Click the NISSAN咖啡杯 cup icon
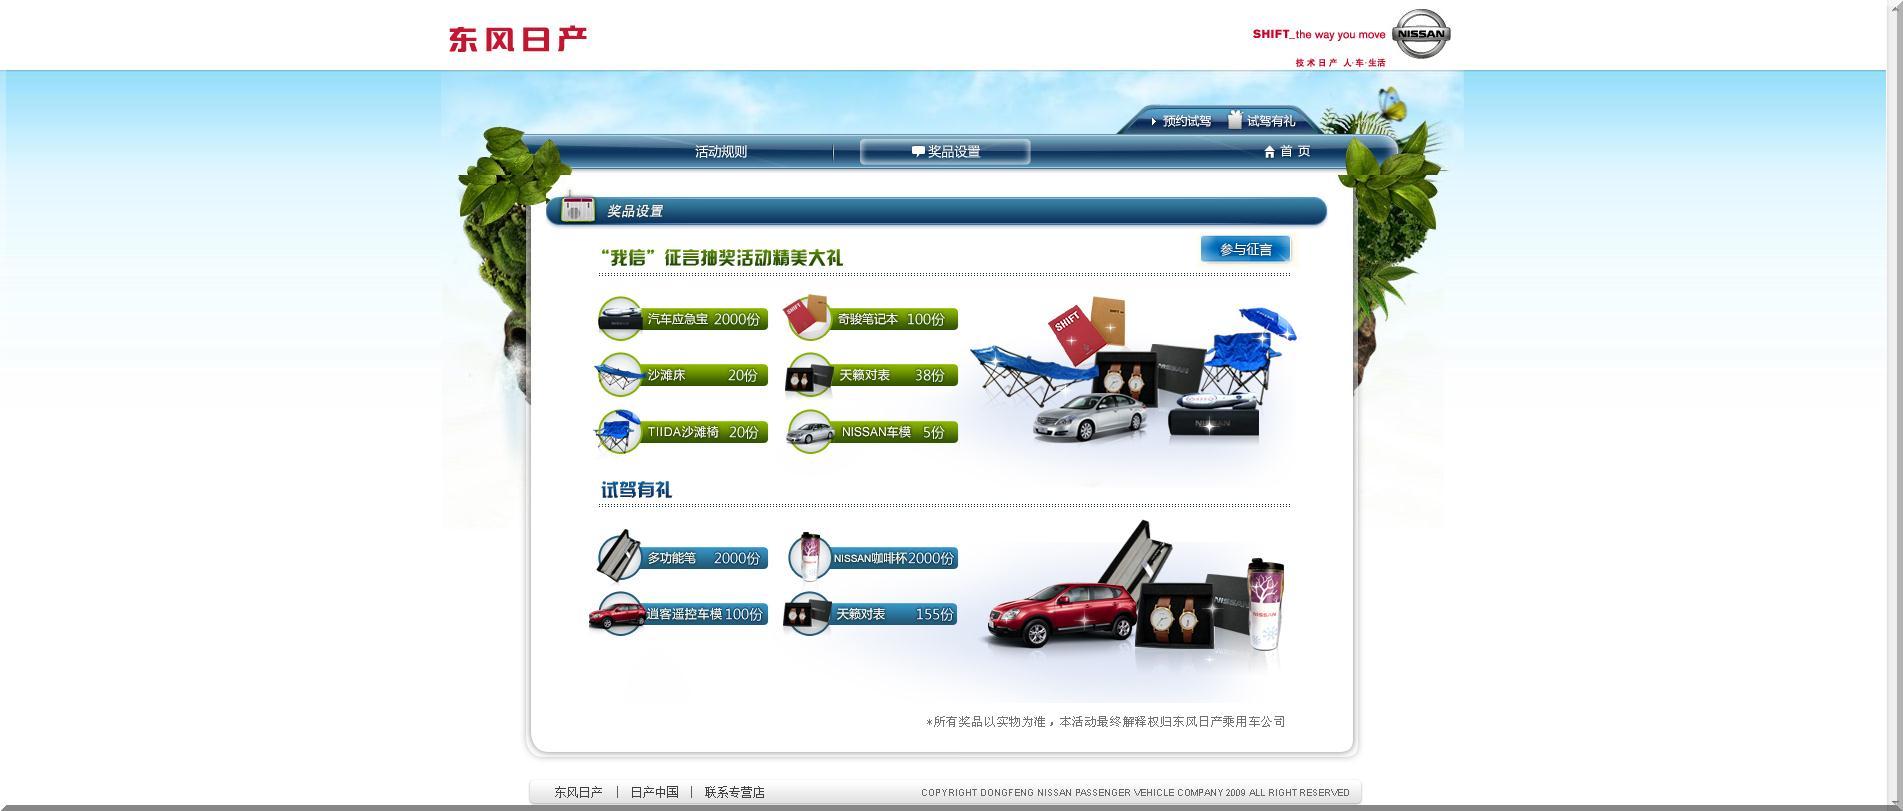 point(810,556)
